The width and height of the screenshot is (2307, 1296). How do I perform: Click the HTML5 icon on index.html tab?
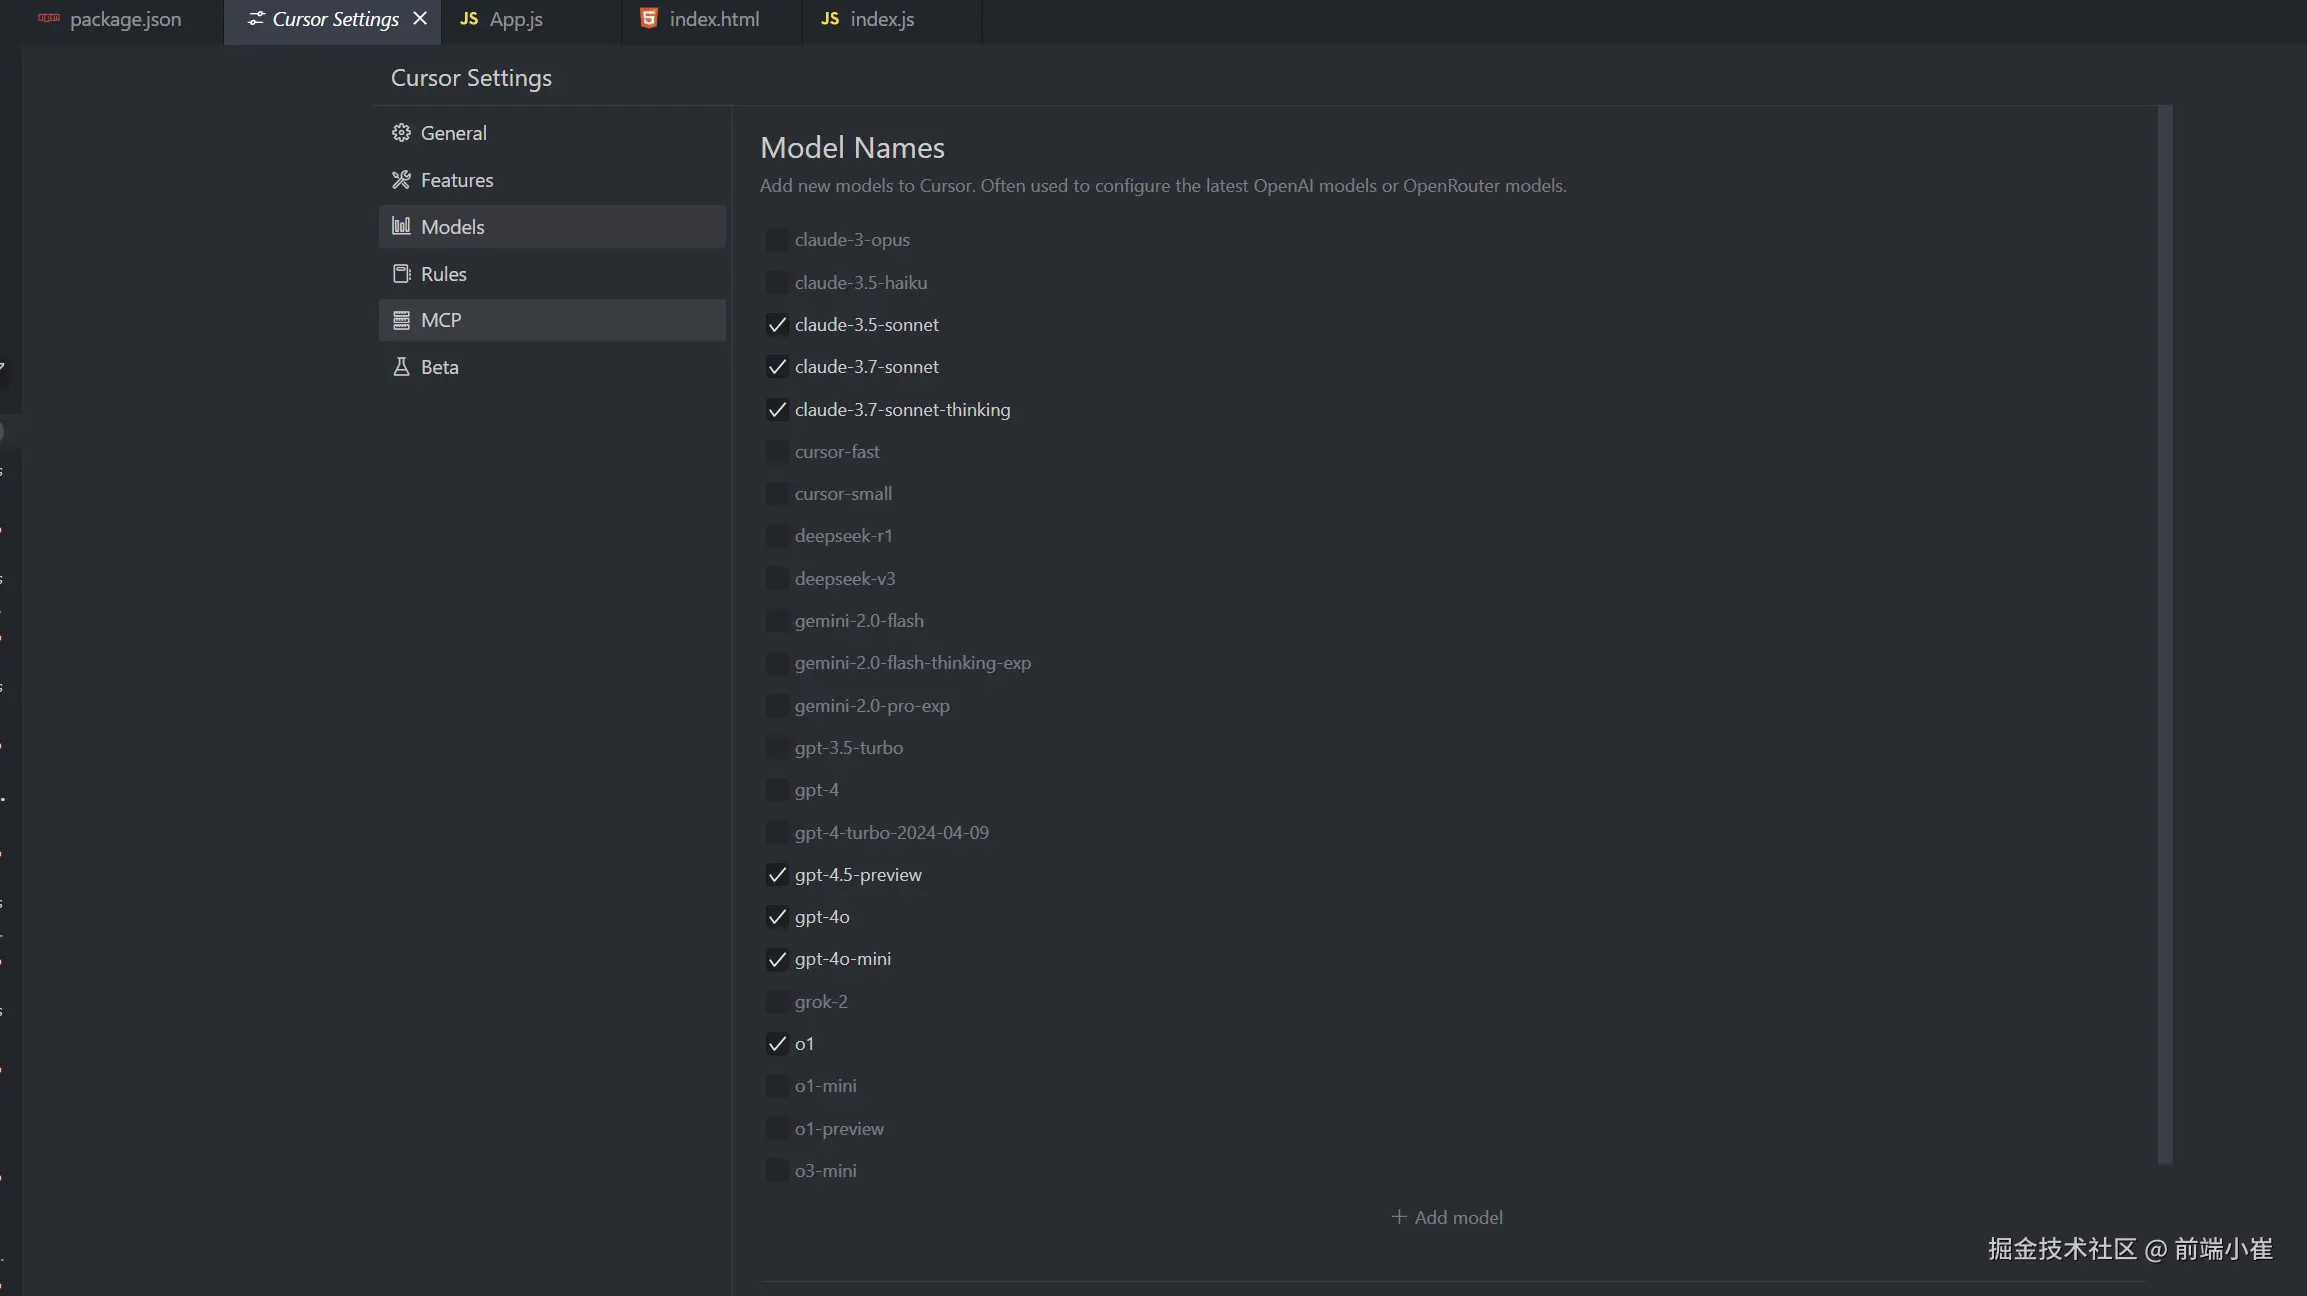649,19
